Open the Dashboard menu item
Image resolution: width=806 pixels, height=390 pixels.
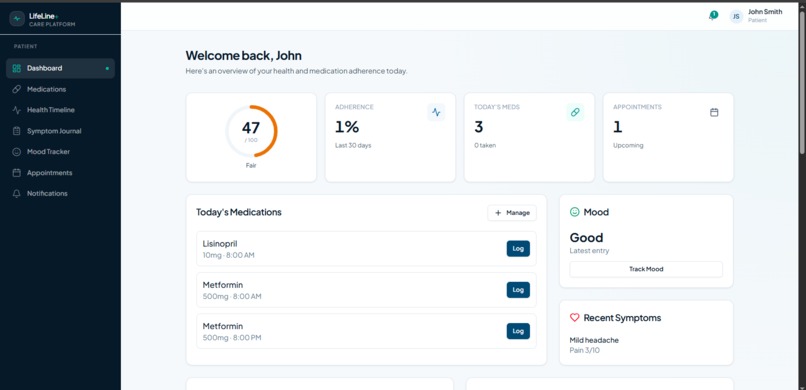coord(60,68)
